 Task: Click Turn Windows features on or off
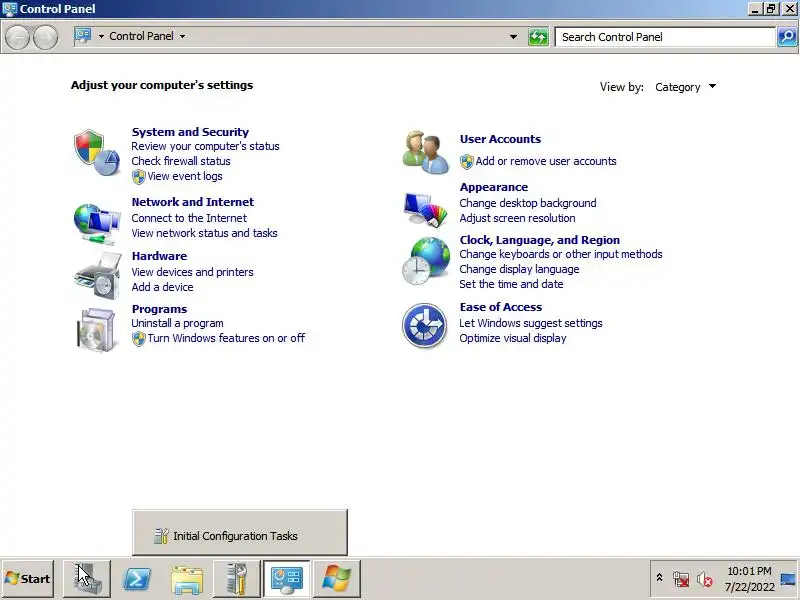[x=226, y=338]
